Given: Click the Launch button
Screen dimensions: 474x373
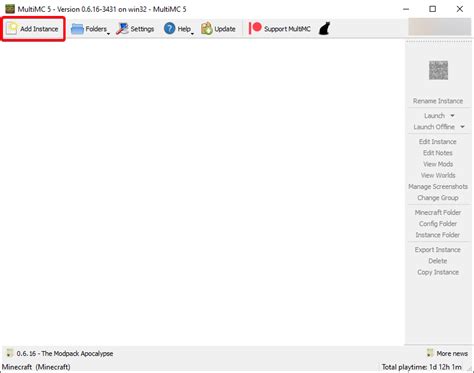Looking at the screenshot, I should pyautogui.click(x=434, y=116).
